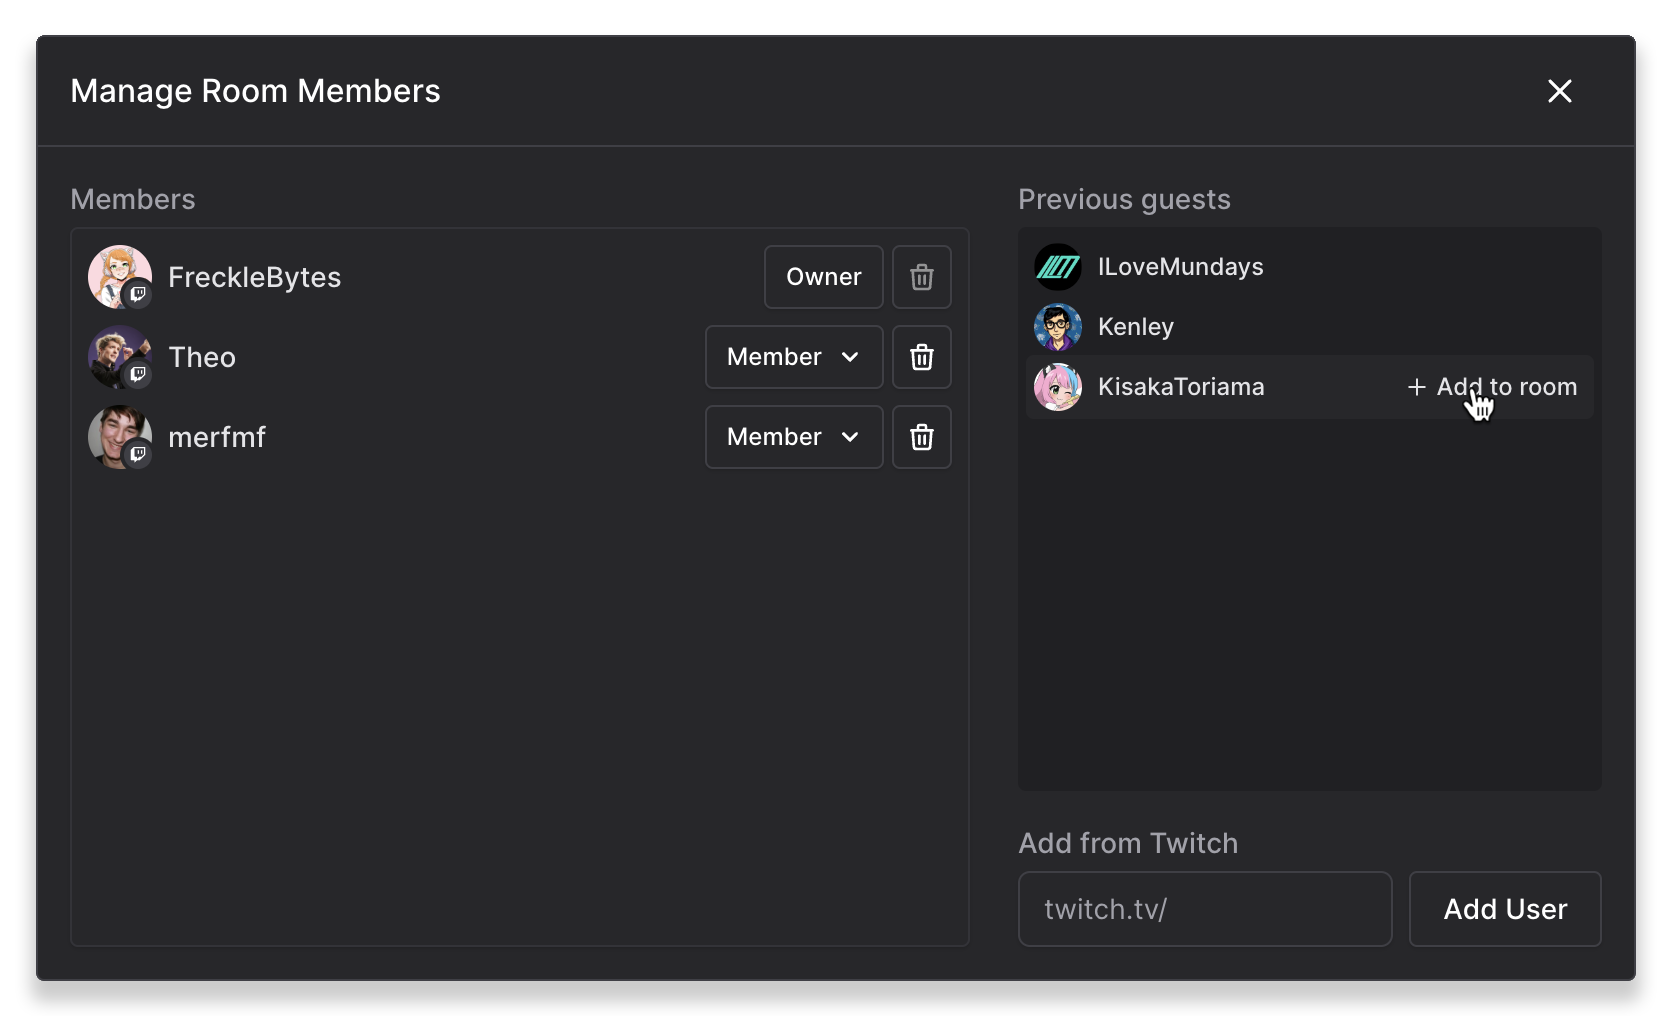Focus the twitch.tv/ username field

[1204, 909]
